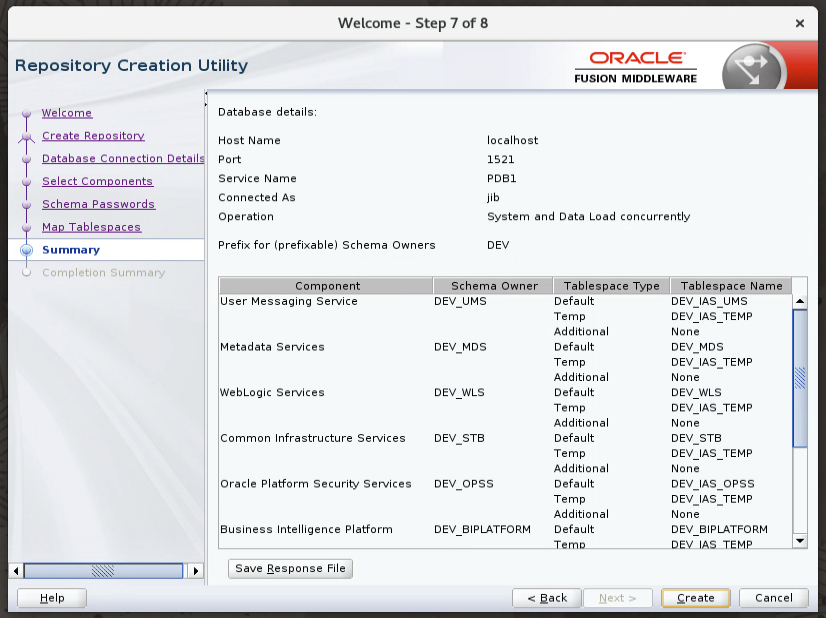Click the Completion Summary step label
The image size is (826, 618).
(x=104, y=272)
